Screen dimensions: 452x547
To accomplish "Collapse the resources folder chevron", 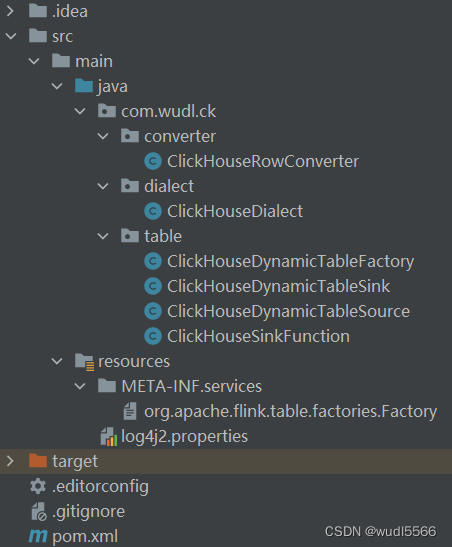I will pyautogui.click(x=57, y=361).
